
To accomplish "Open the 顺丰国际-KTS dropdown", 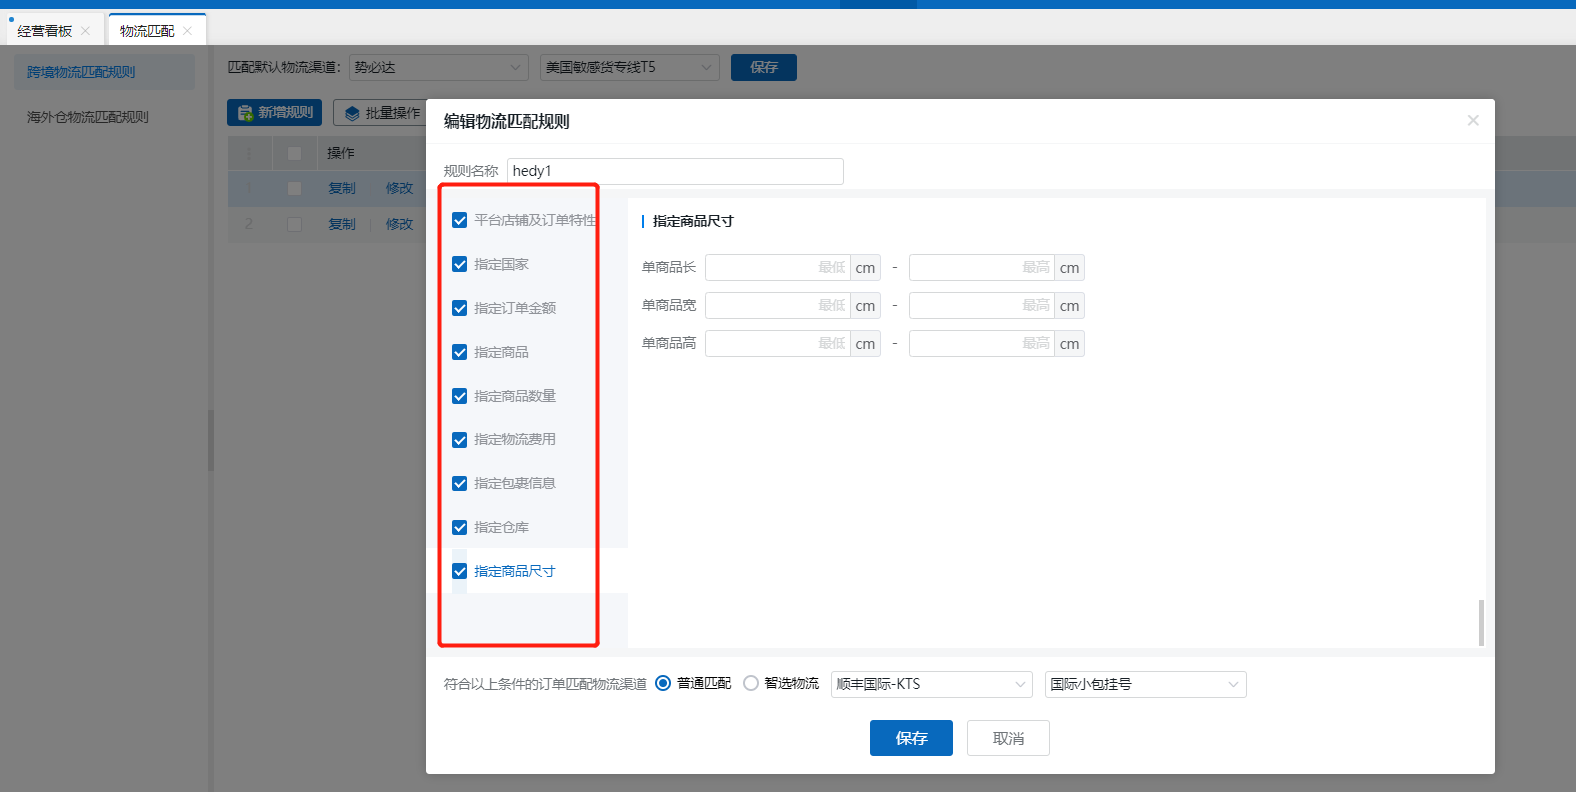I will coord(932,684).
